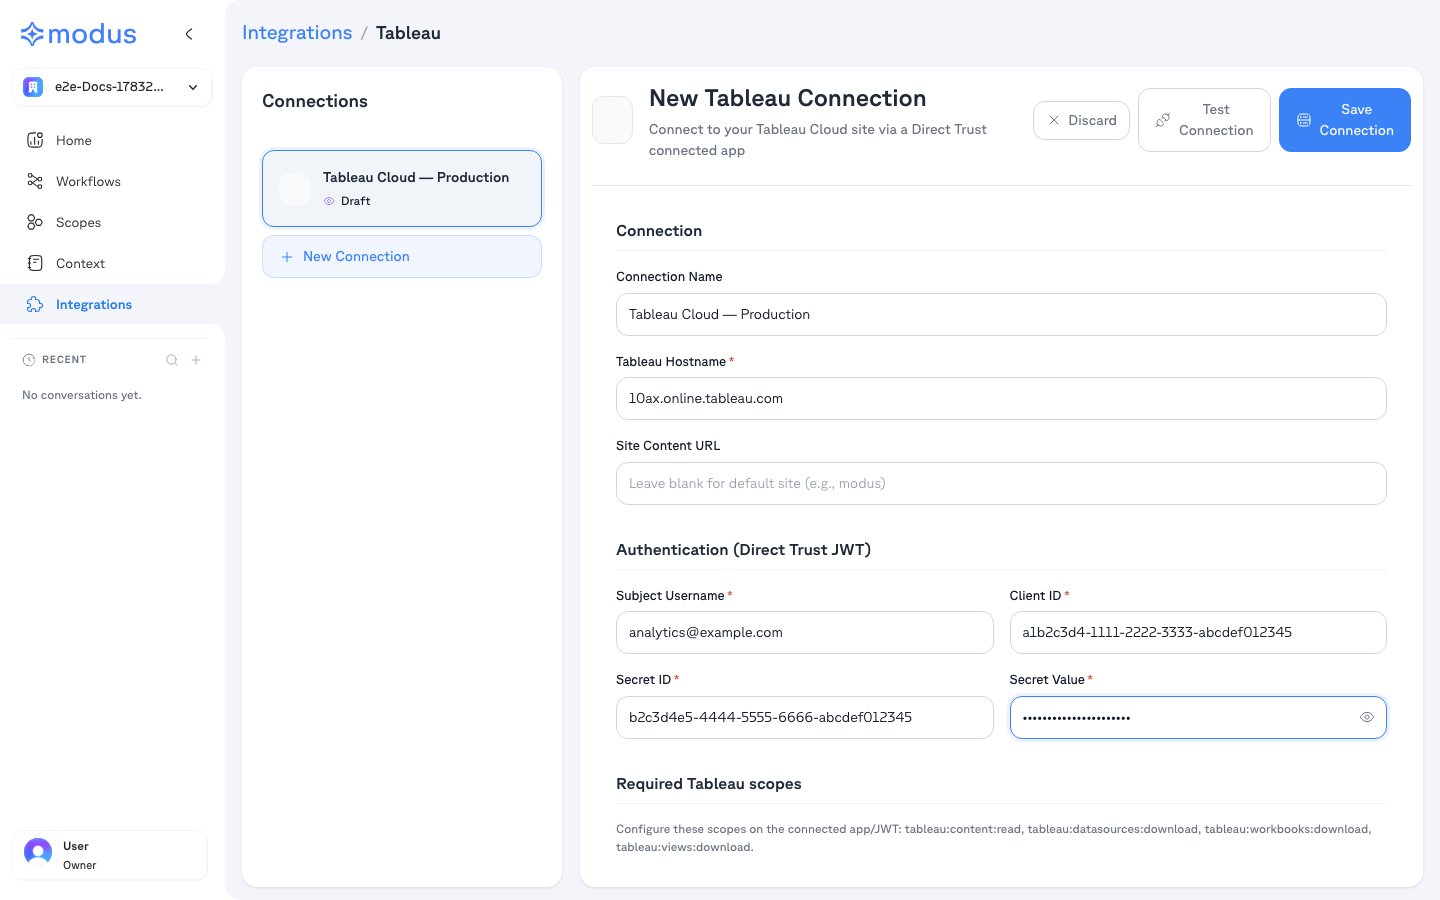1440x900 pixels.
Task: Open the Scopes page
Action: tap(112, 222)
